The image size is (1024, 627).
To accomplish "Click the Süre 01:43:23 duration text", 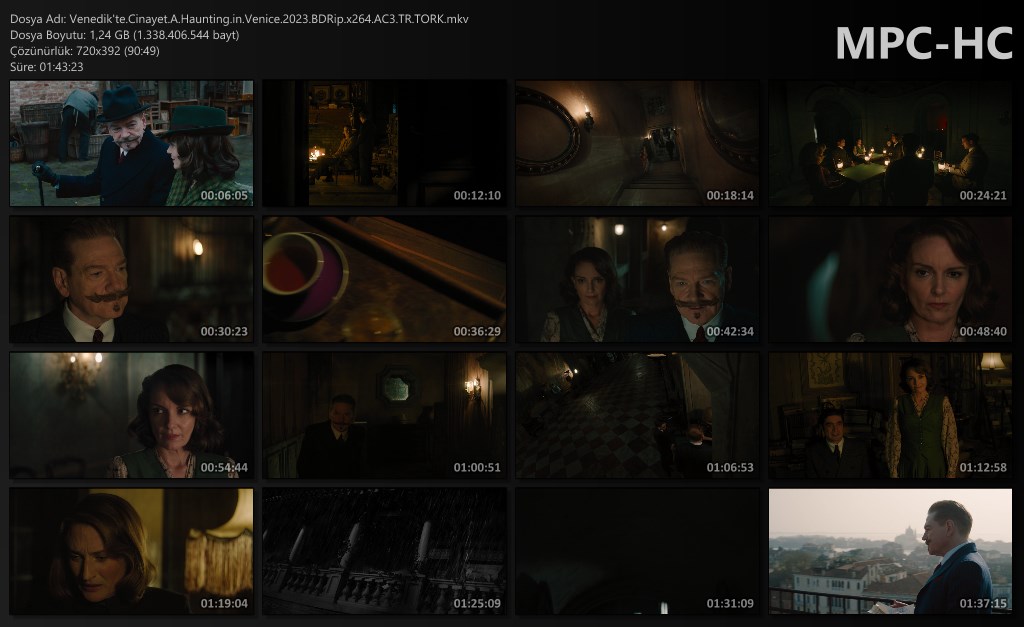I will [x=46, y=67].
